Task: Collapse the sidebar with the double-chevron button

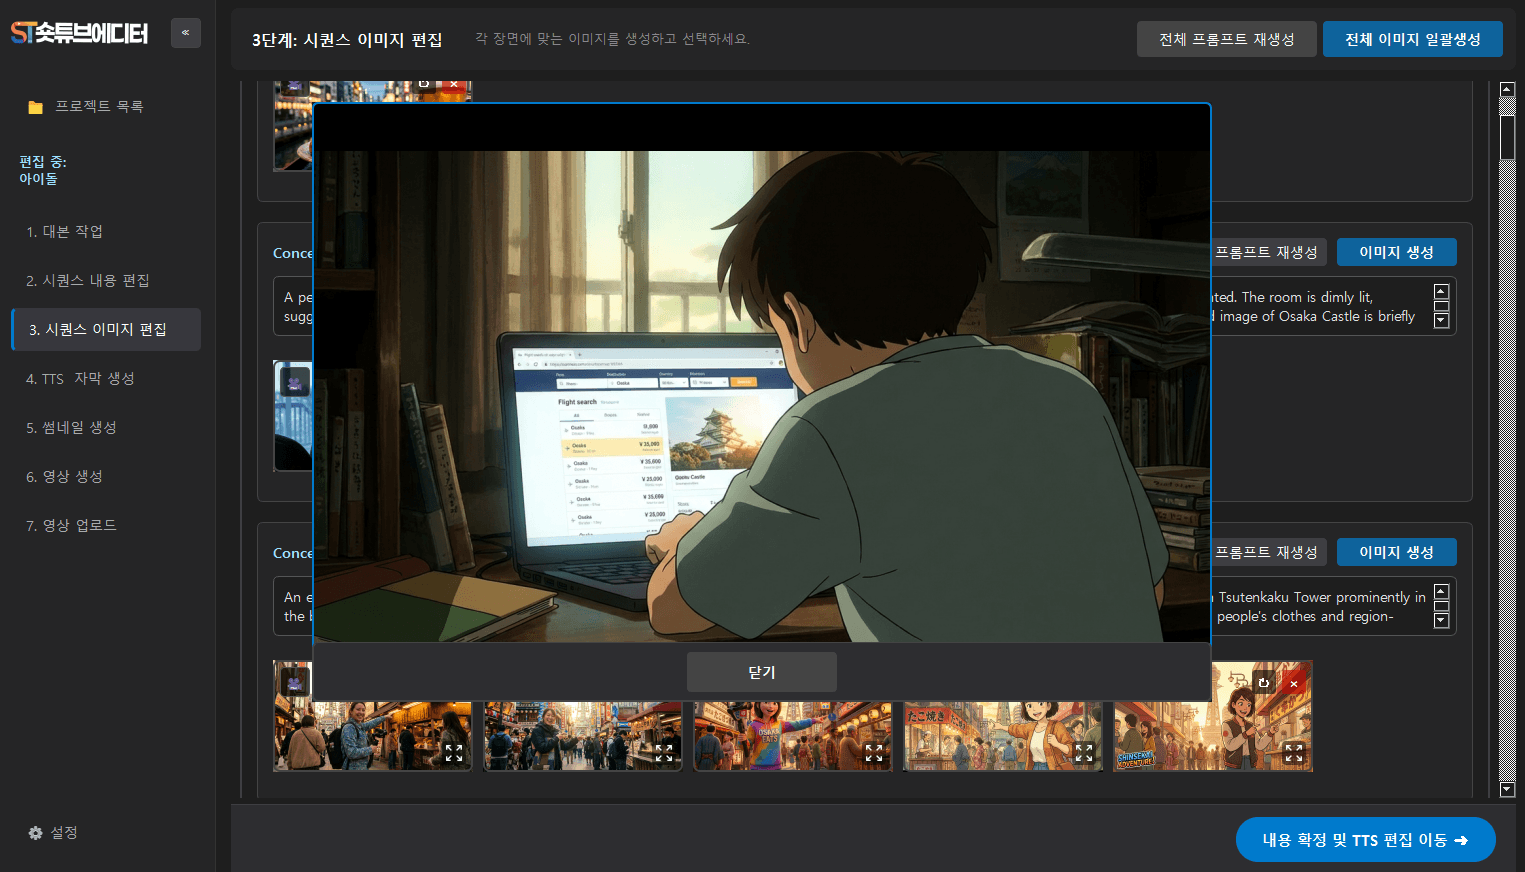Action: [x=186, y=33]
